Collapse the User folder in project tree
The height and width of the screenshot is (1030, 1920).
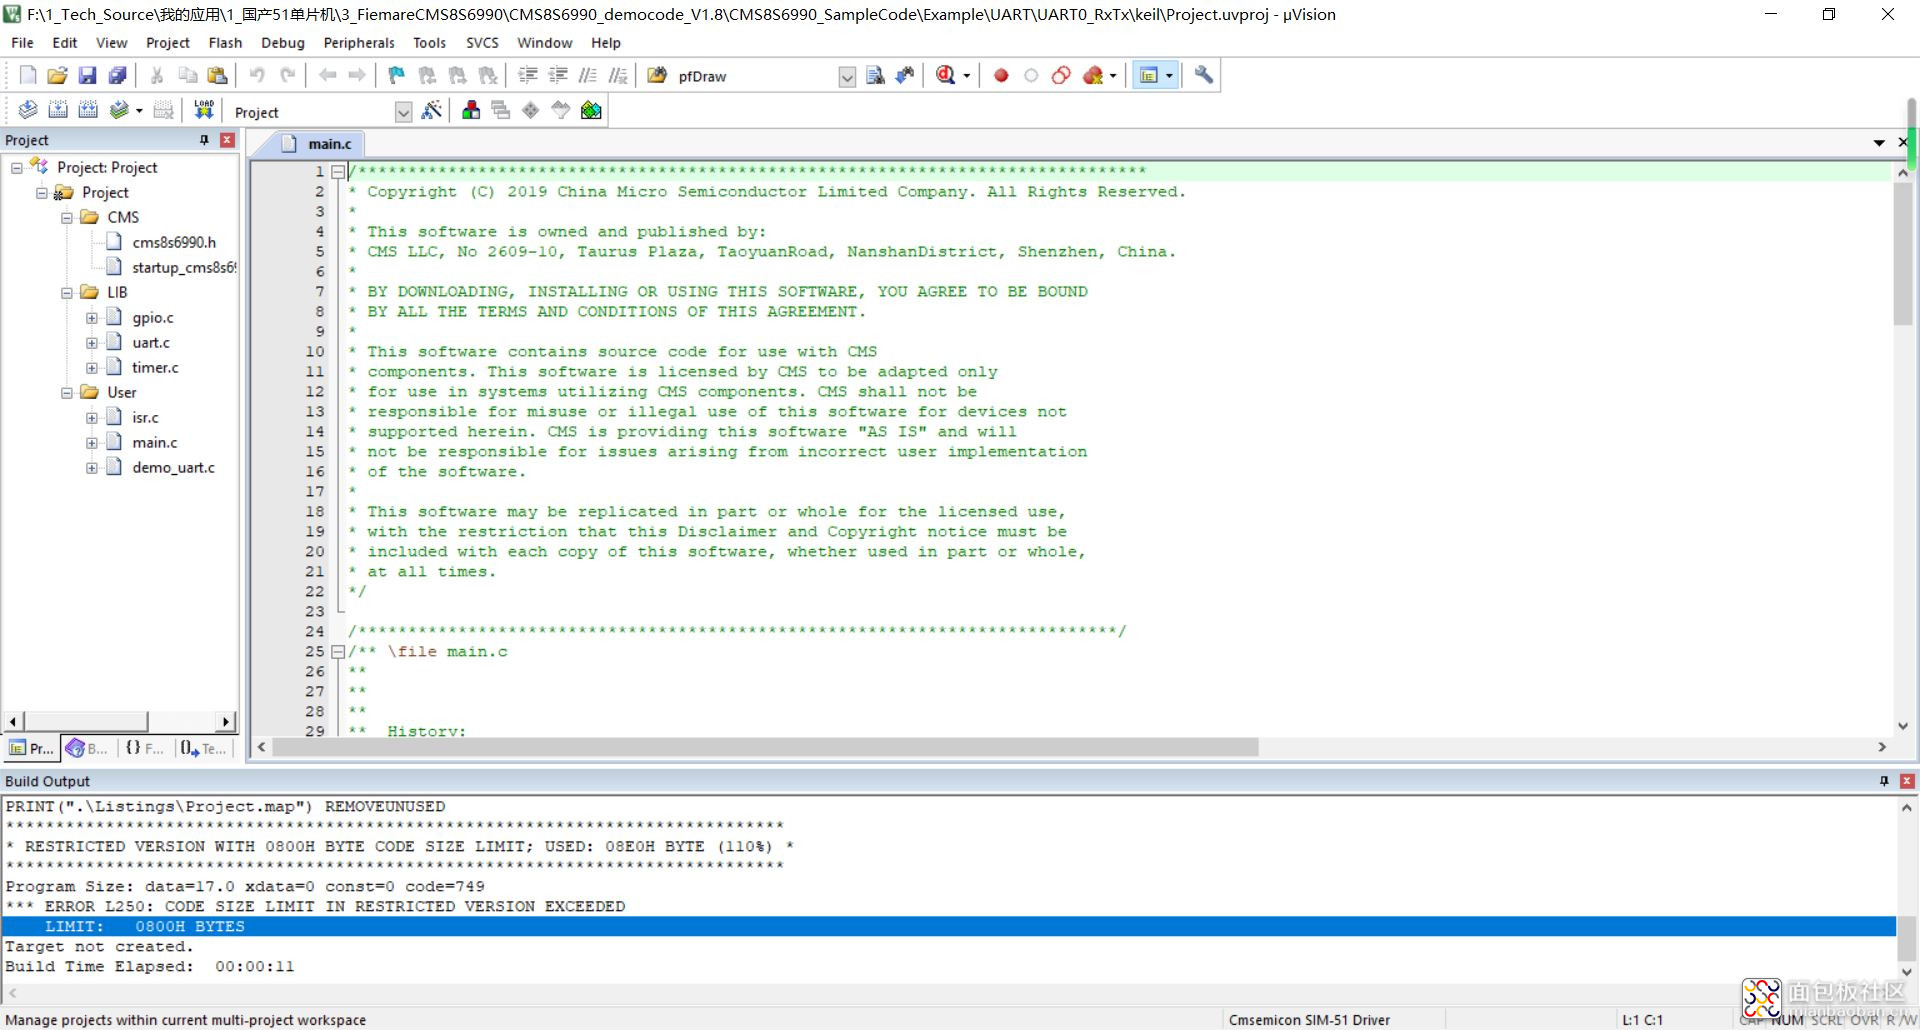coord(67,392)
